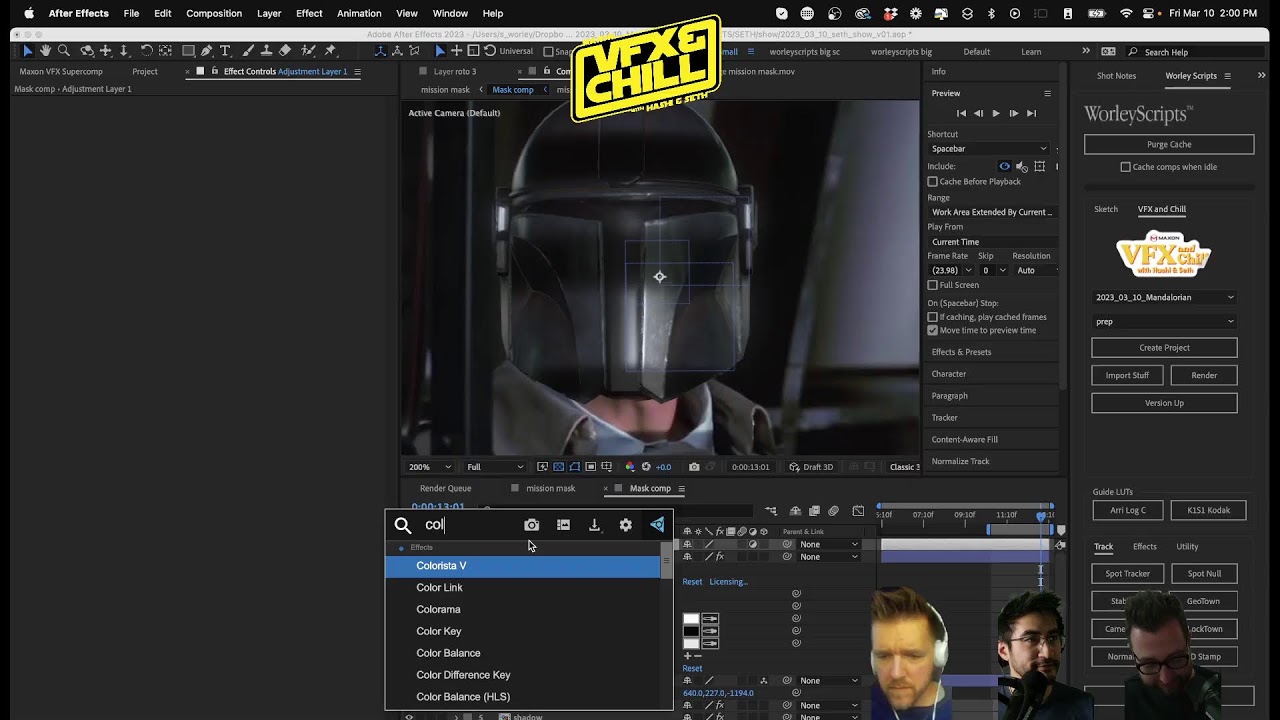
Task: Toggle include video eye in Preview
Action: [x=1004, y=166]
